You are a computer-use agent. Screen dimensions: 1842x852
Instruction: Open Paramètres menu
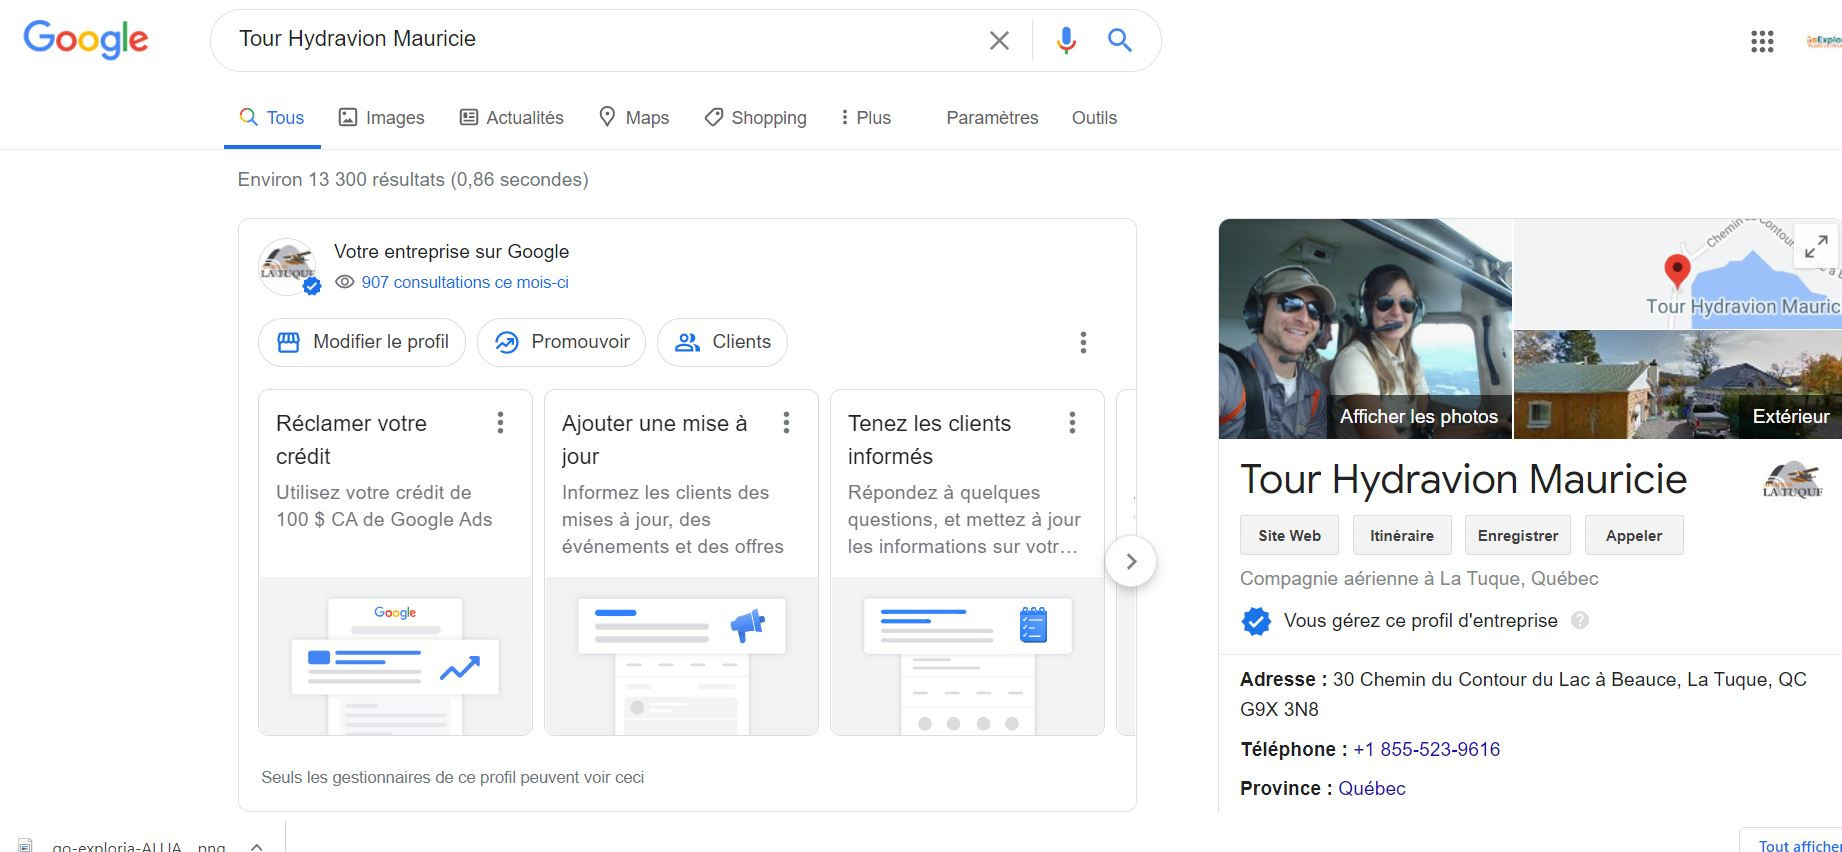tap(992, 118)
